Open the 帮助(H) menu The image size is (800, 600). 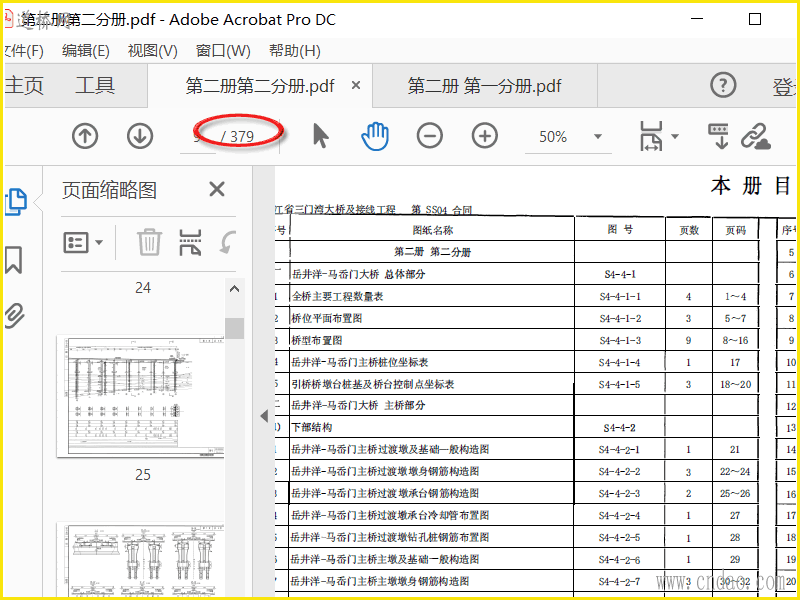click(x=295, y=51)
